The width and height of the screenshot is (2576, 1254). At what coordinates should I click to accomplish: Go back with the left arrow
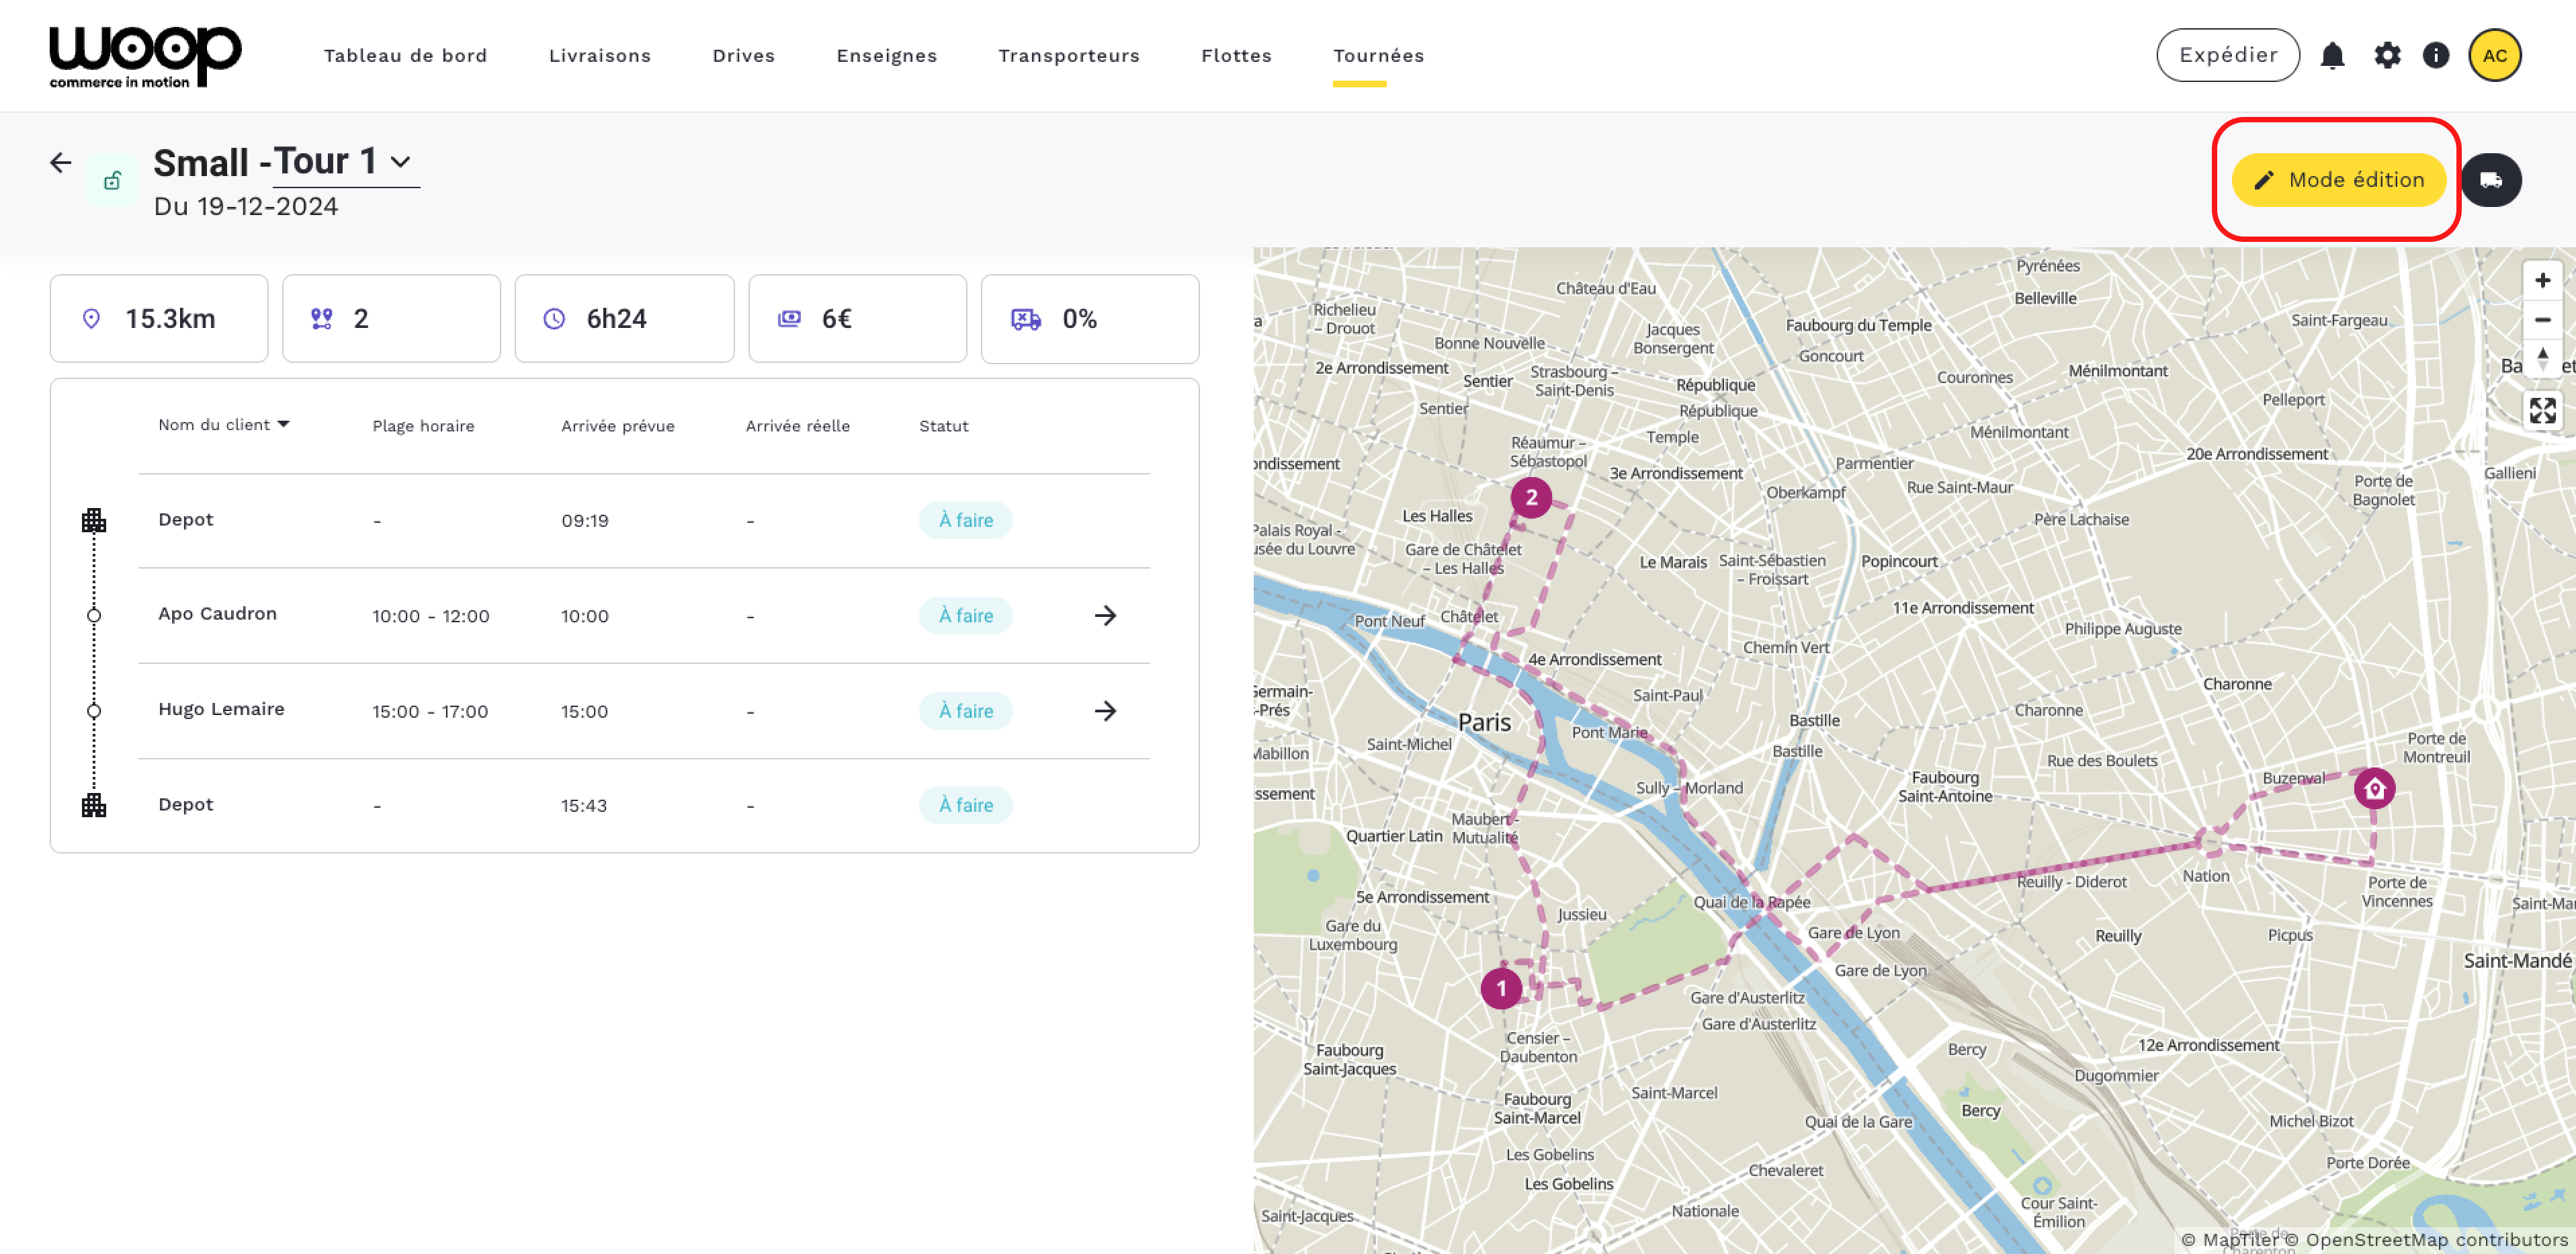[x=61, y=162]
